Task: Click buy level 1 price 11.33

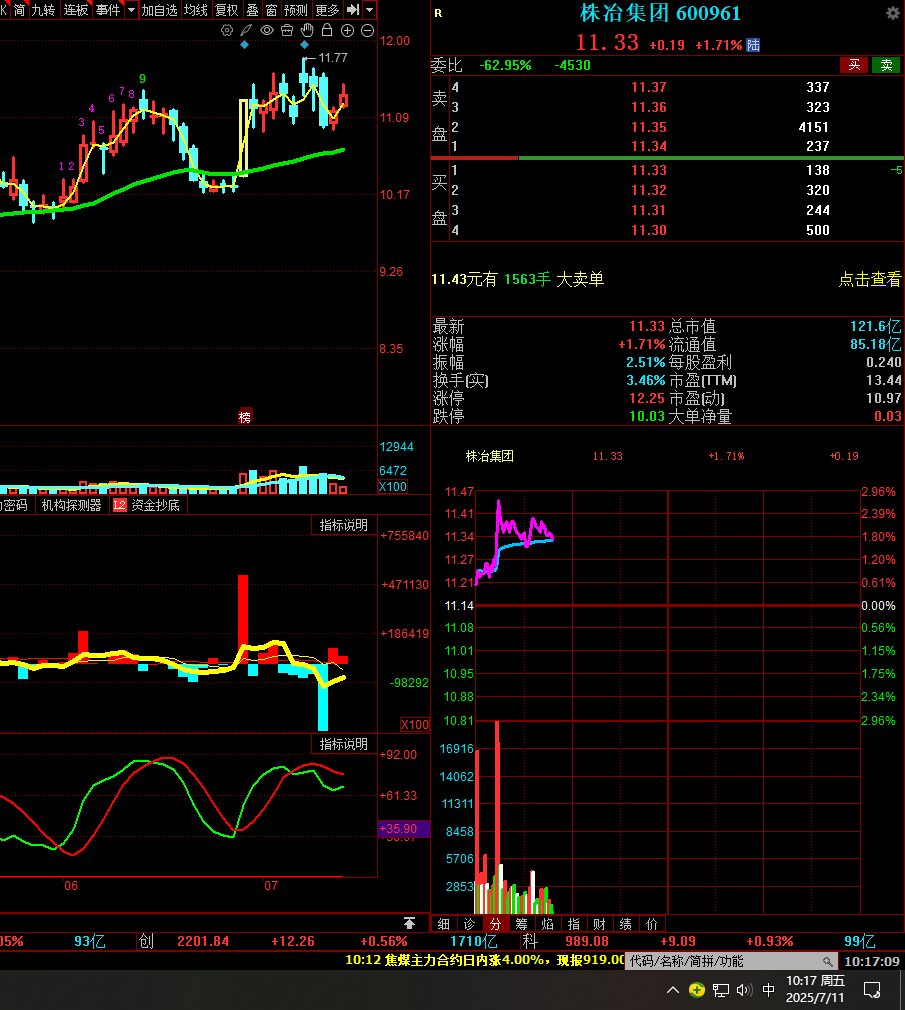Action: pos(649,170)
